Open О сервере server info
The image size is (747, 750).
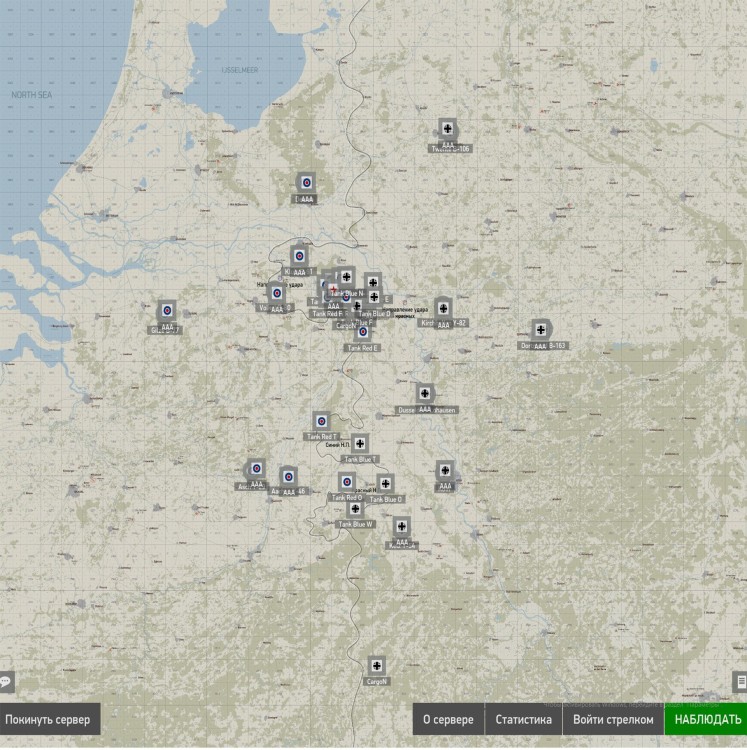448,719
